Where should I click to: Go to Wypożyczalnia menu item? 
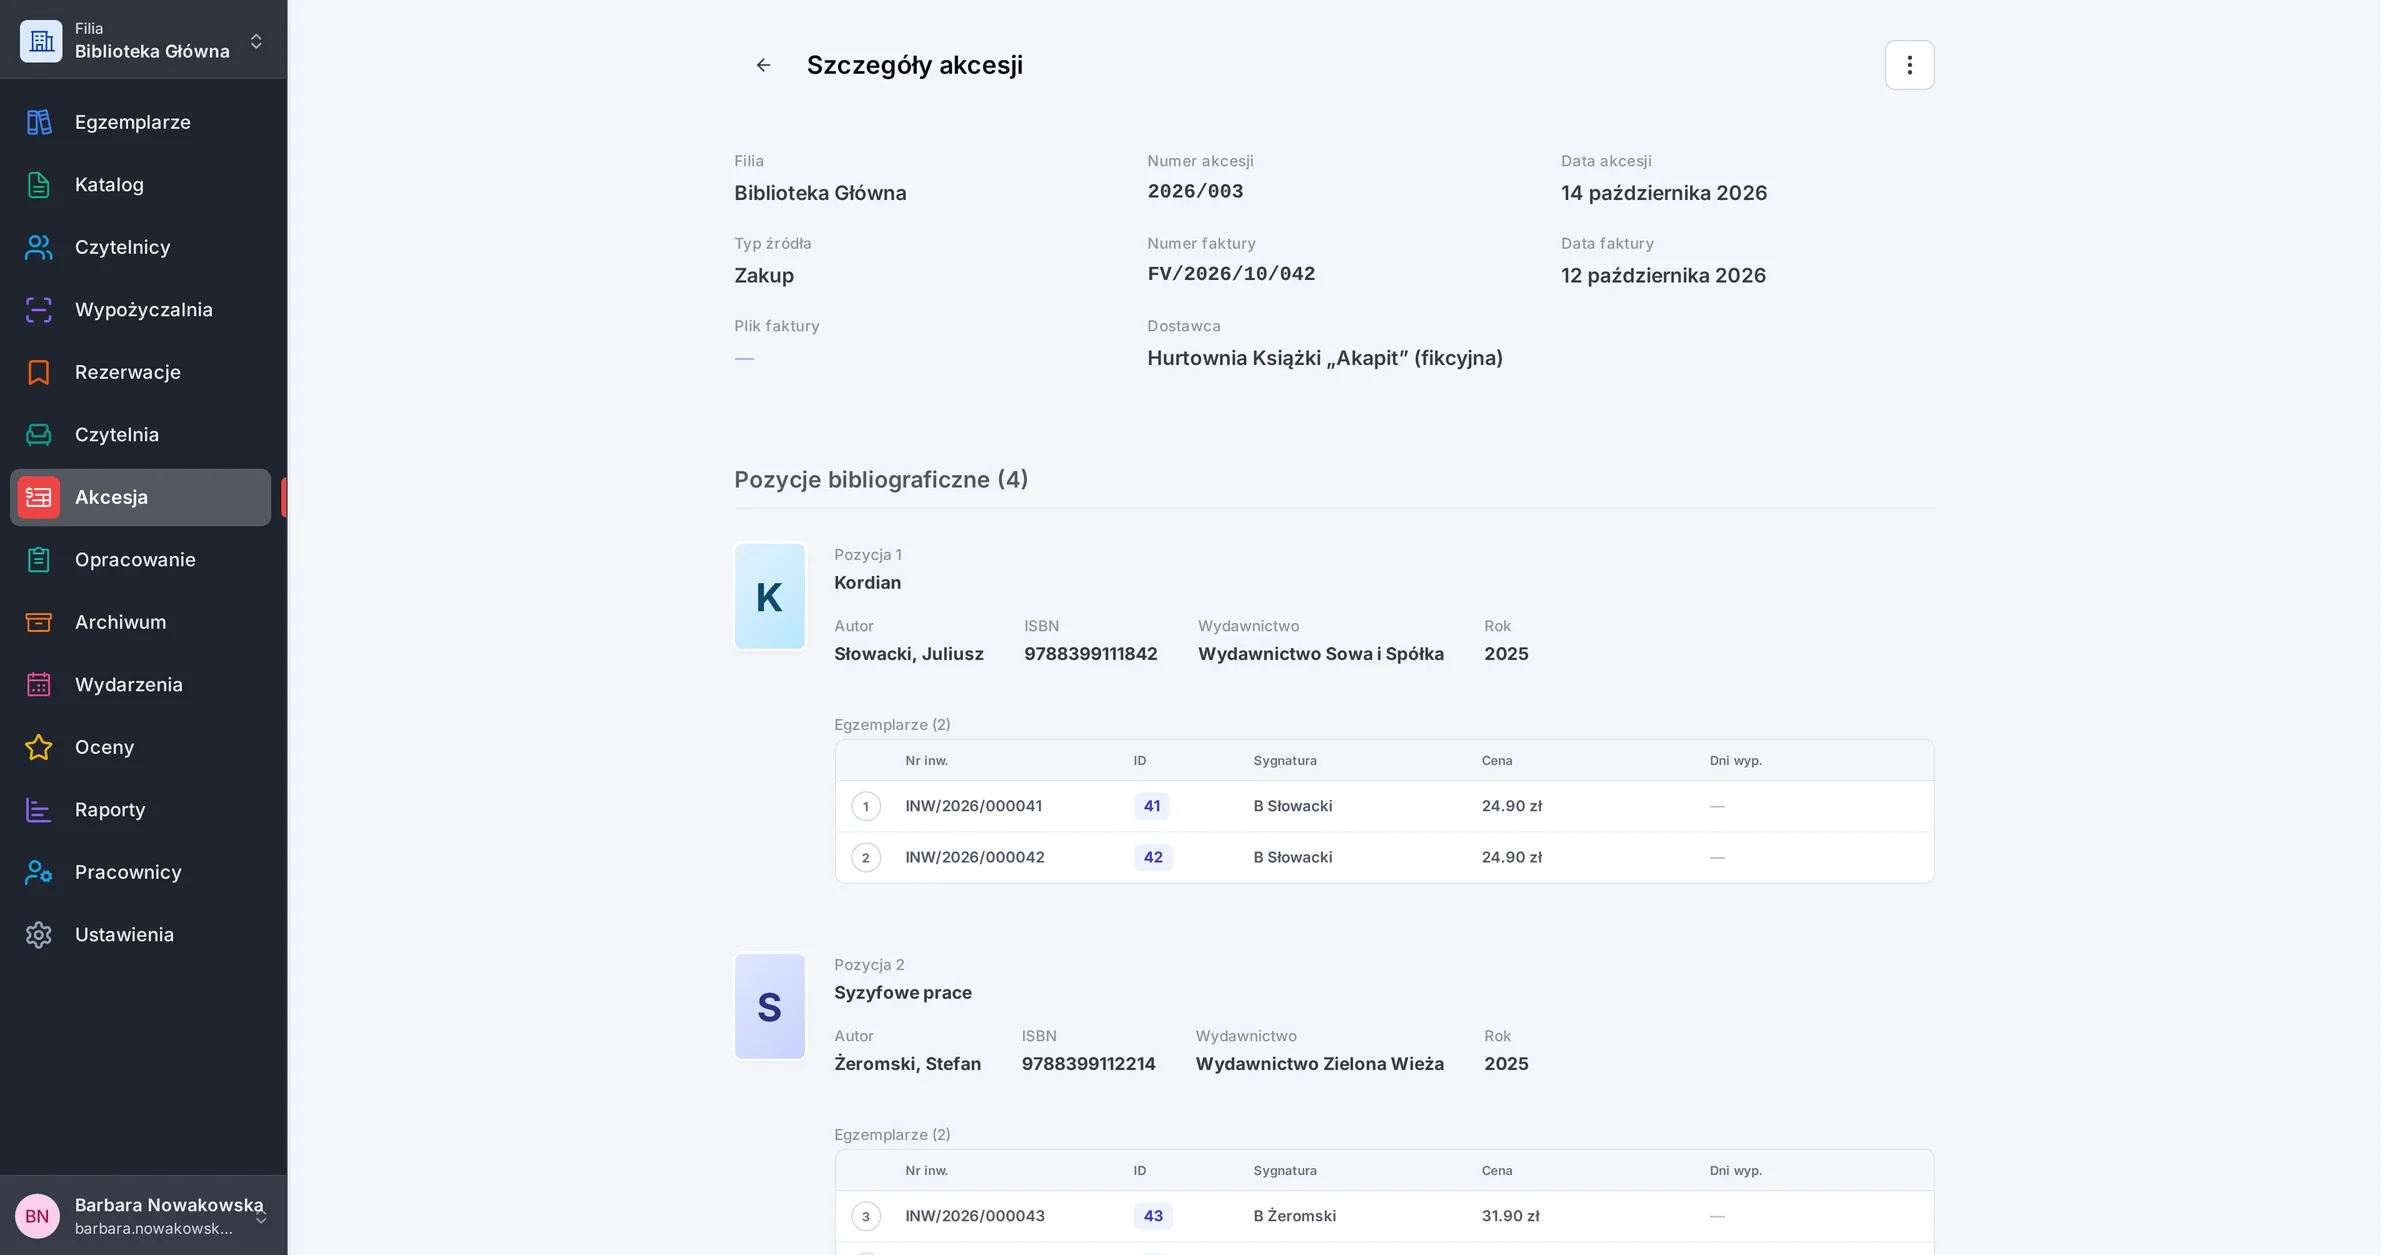140,310
